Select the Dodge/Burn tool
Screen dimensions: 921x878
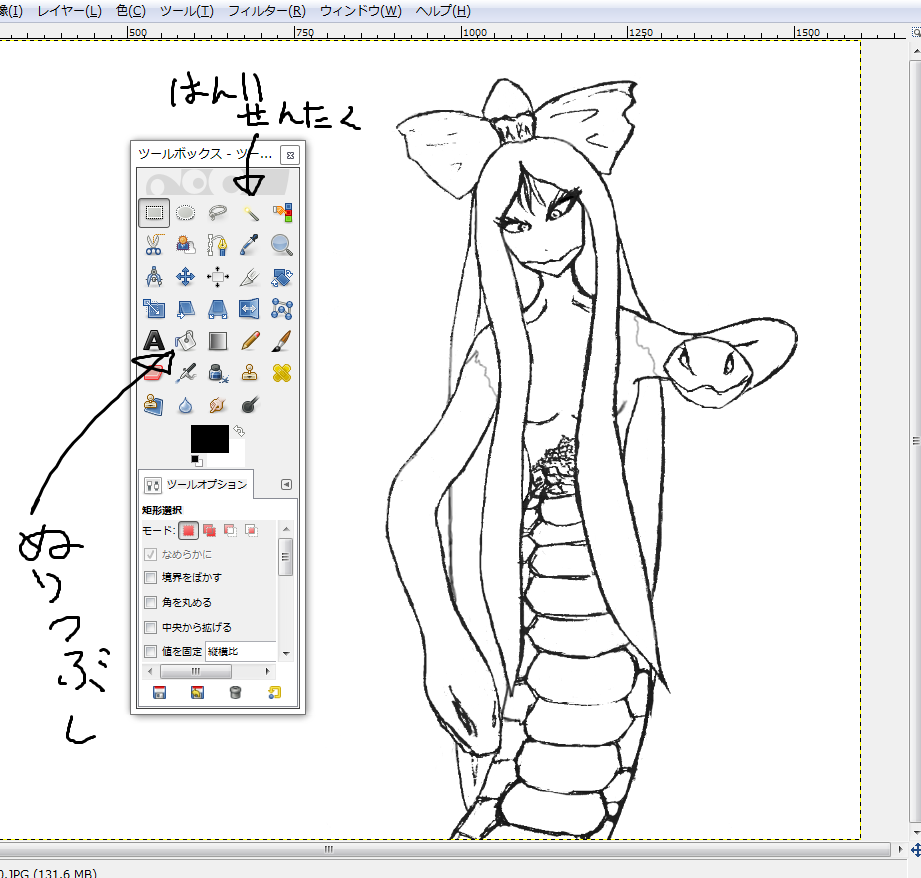tap(250, 405)
